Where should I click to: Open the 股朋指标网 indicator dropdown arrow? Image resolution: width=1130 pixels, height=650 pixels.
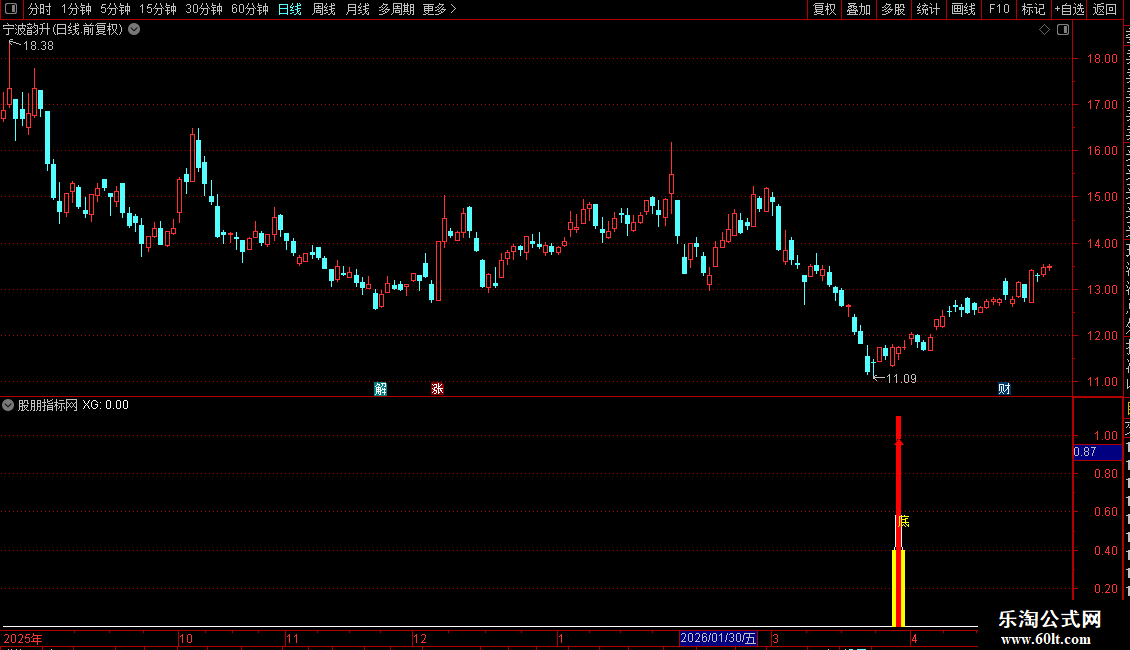pyautogui.click(x=8, y=405)
